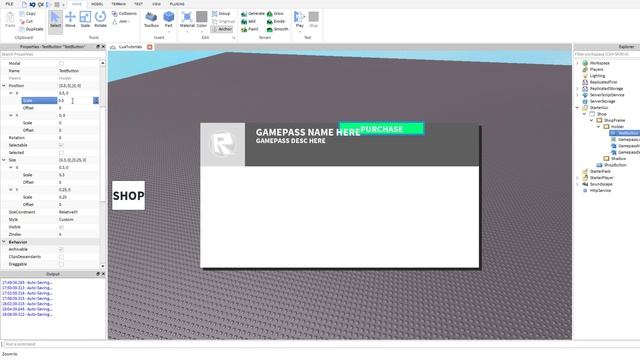
Task: Toggle the Archivable checkbox
Action: click(x=61, y=249)
